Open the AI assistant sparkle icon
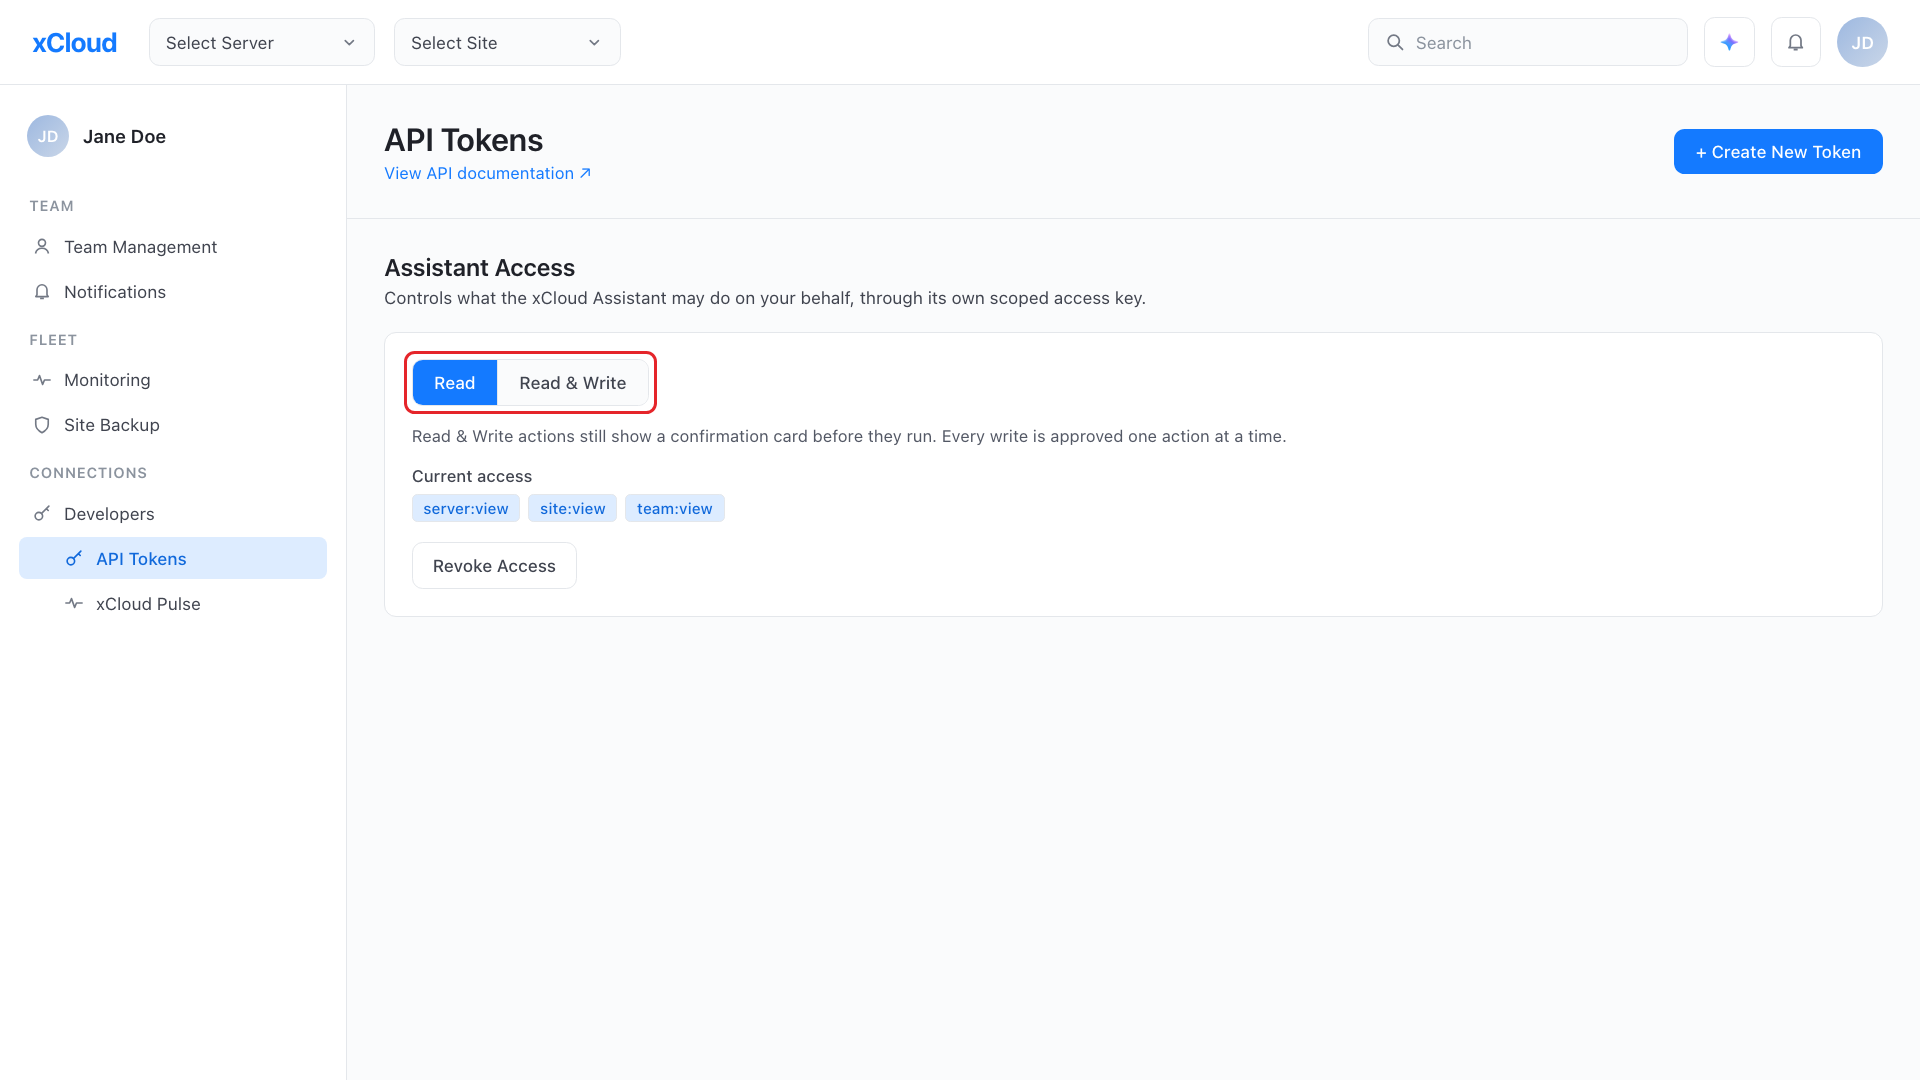Viewport: 1920px width, 1080px height. click(1729, 42)
